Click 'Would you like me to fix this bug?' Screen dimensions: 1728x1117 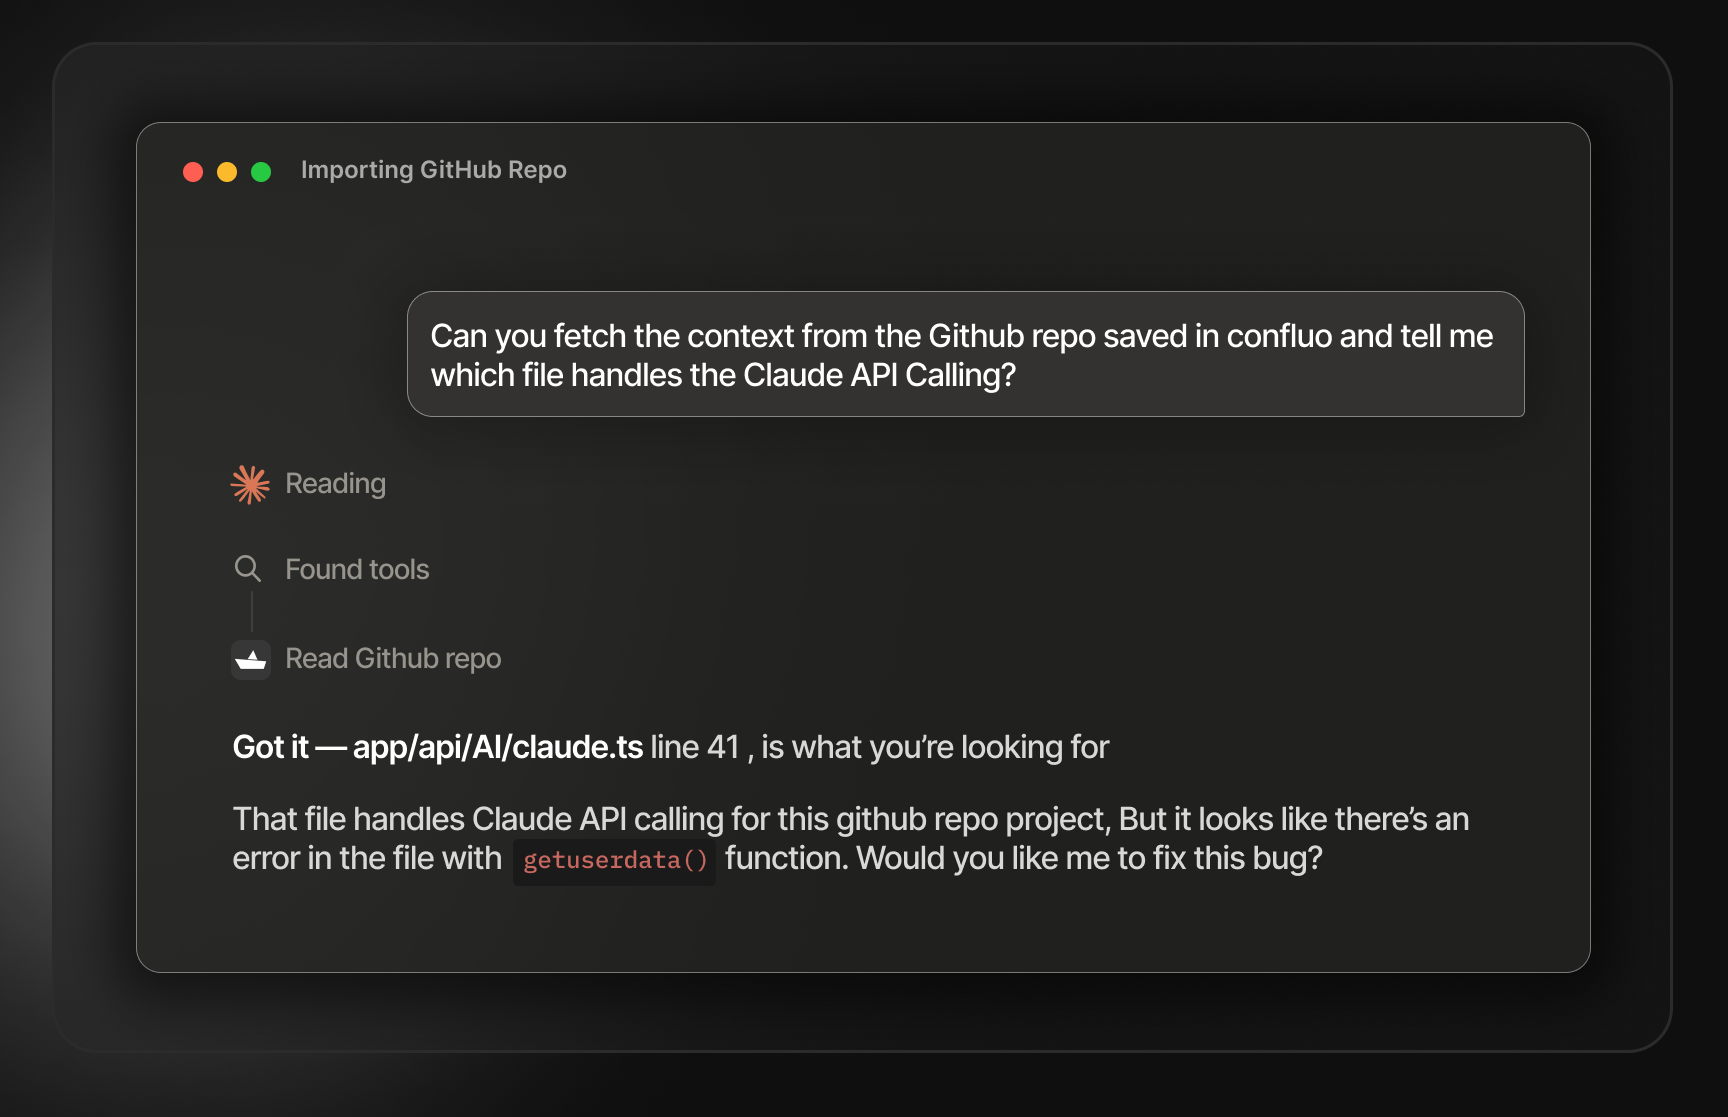1090,858
